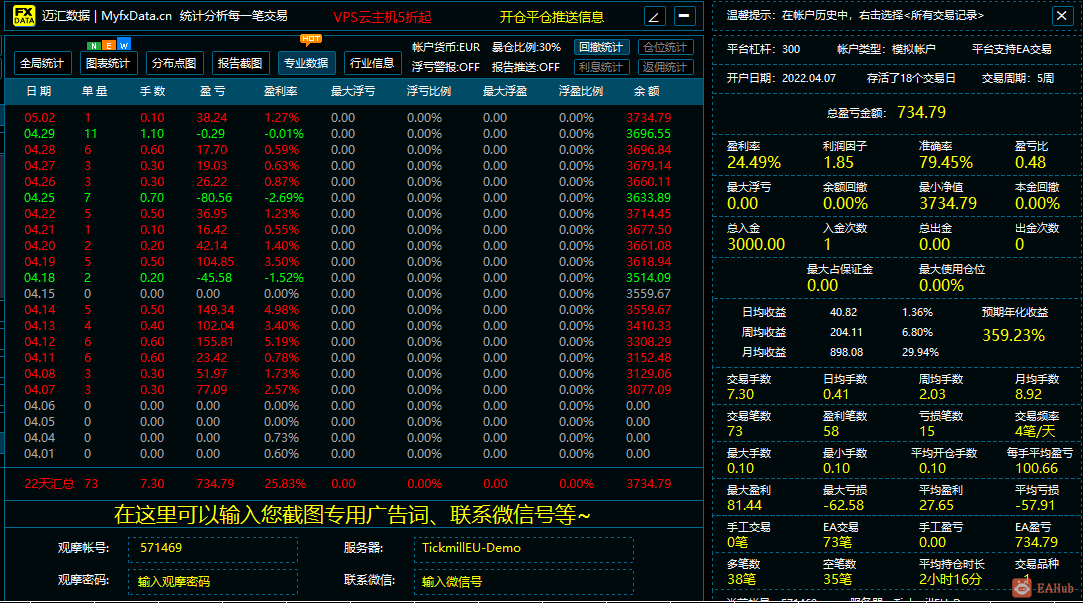
Task: Toggle the 浮亏警报 OFF setting
Action: tap(445, 67)
